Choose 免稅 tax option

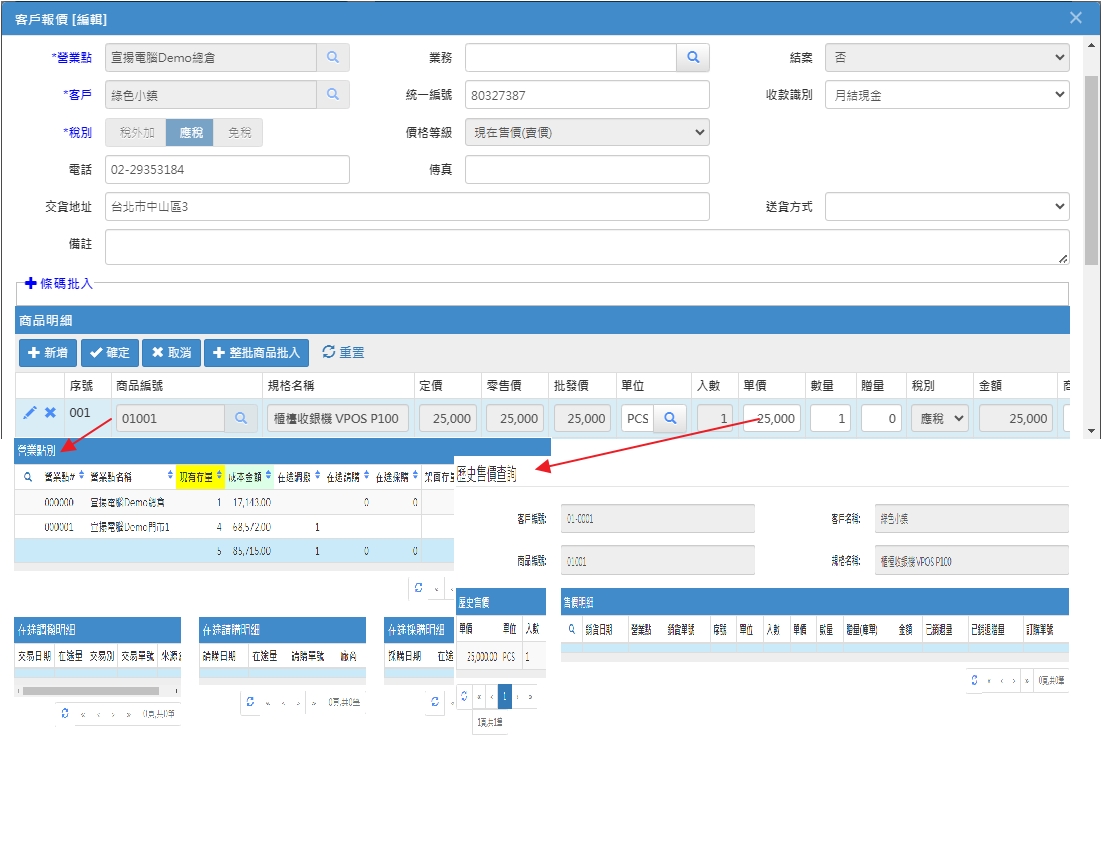[240, 132]
